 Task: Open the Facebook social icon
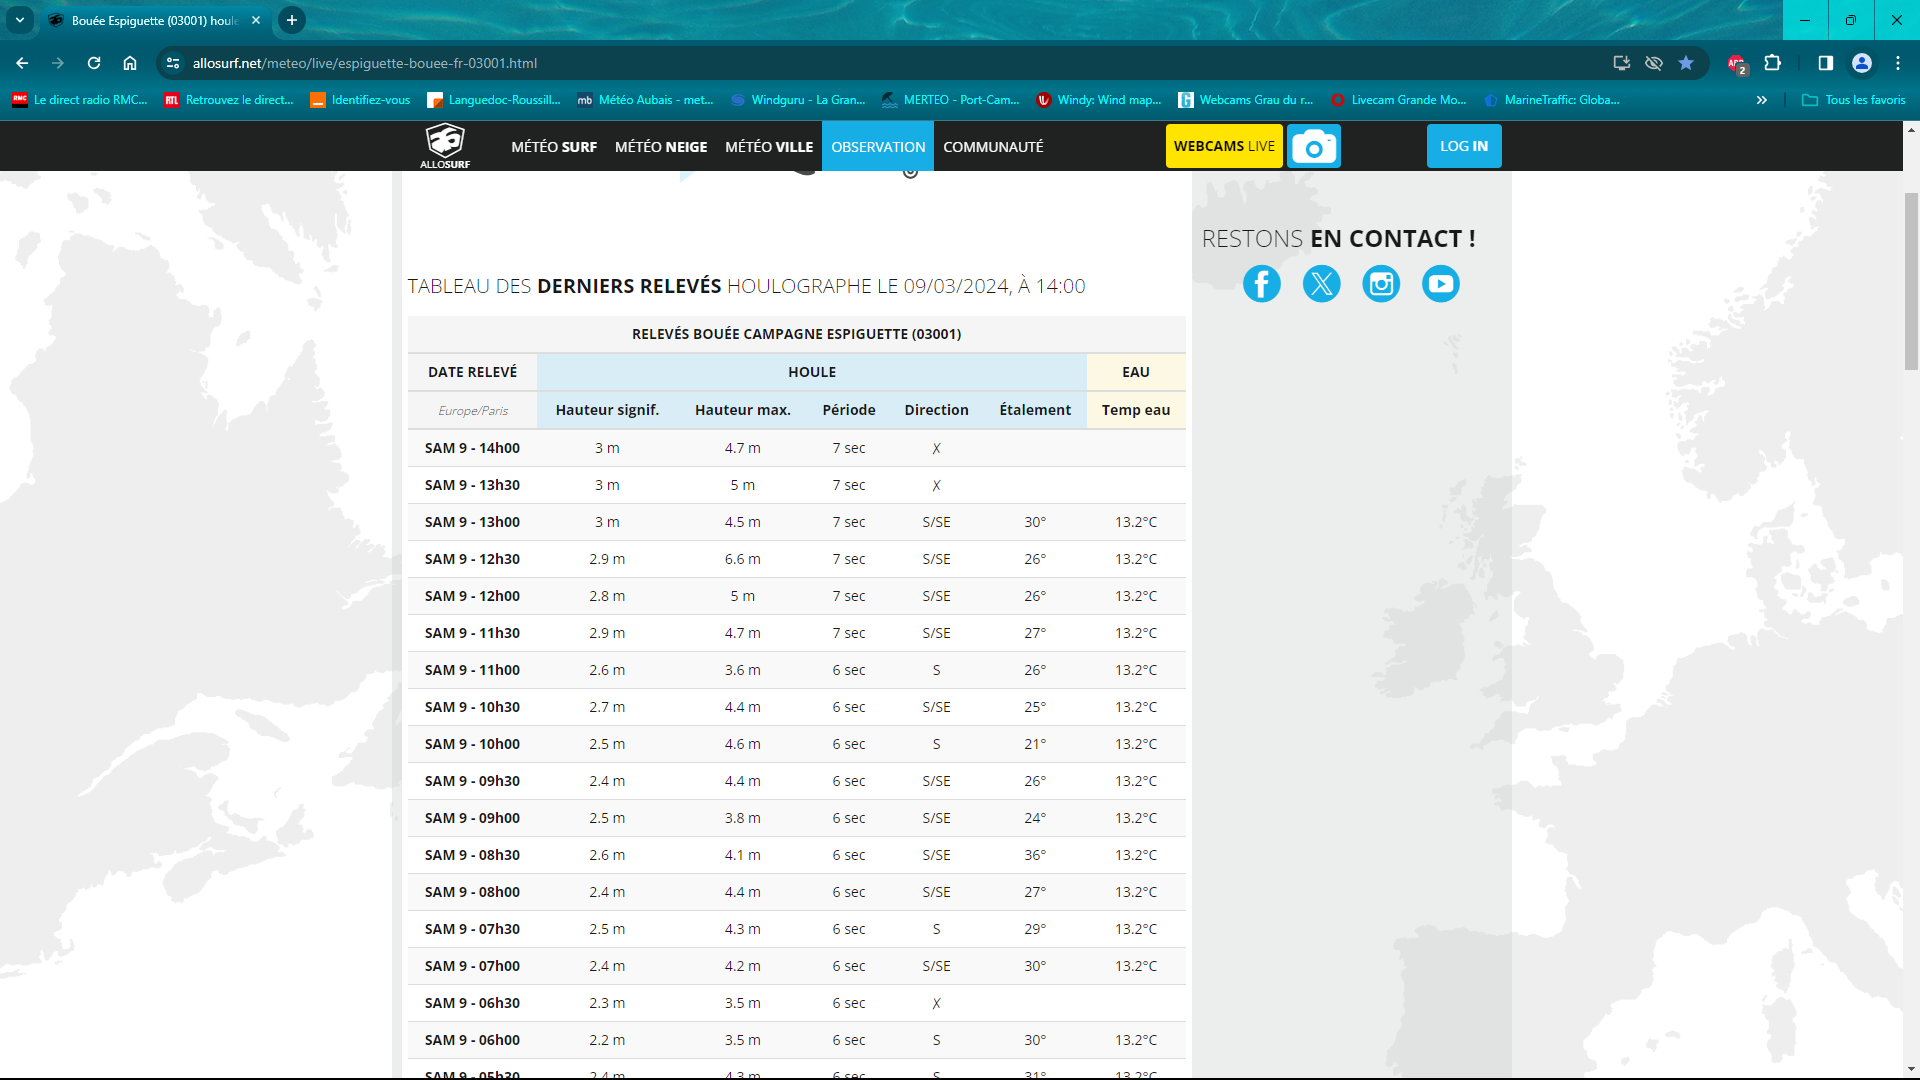point(1261,284)
